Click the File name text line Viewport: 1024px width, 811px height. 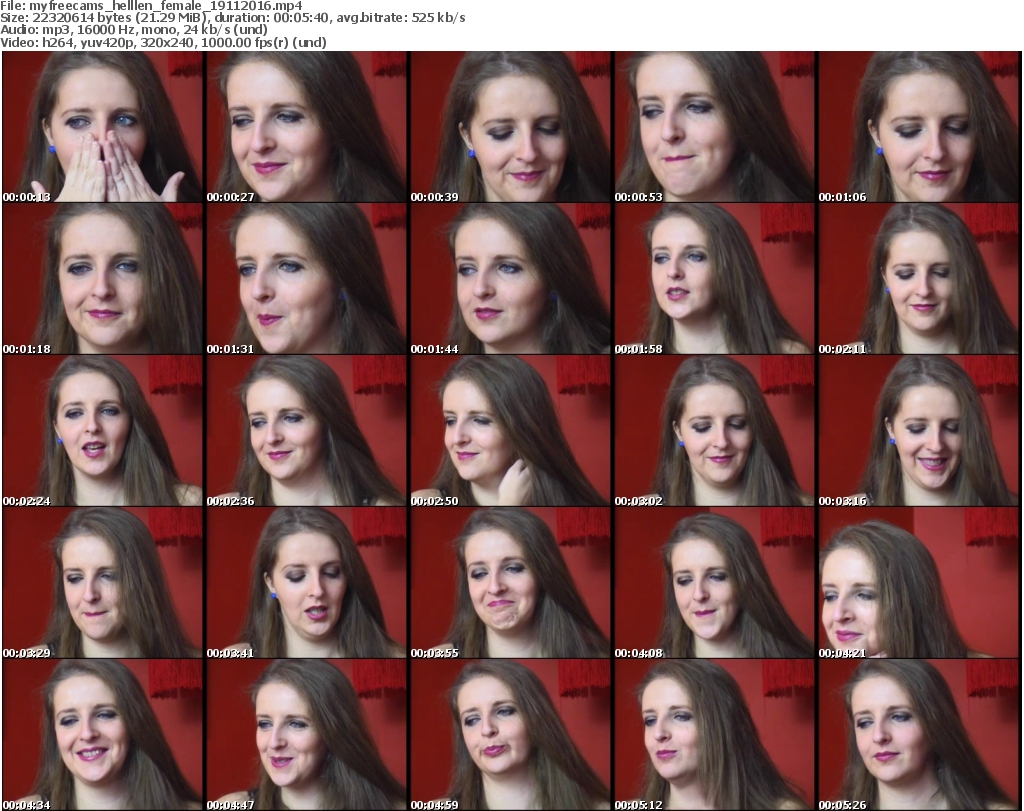coord(151,6)
